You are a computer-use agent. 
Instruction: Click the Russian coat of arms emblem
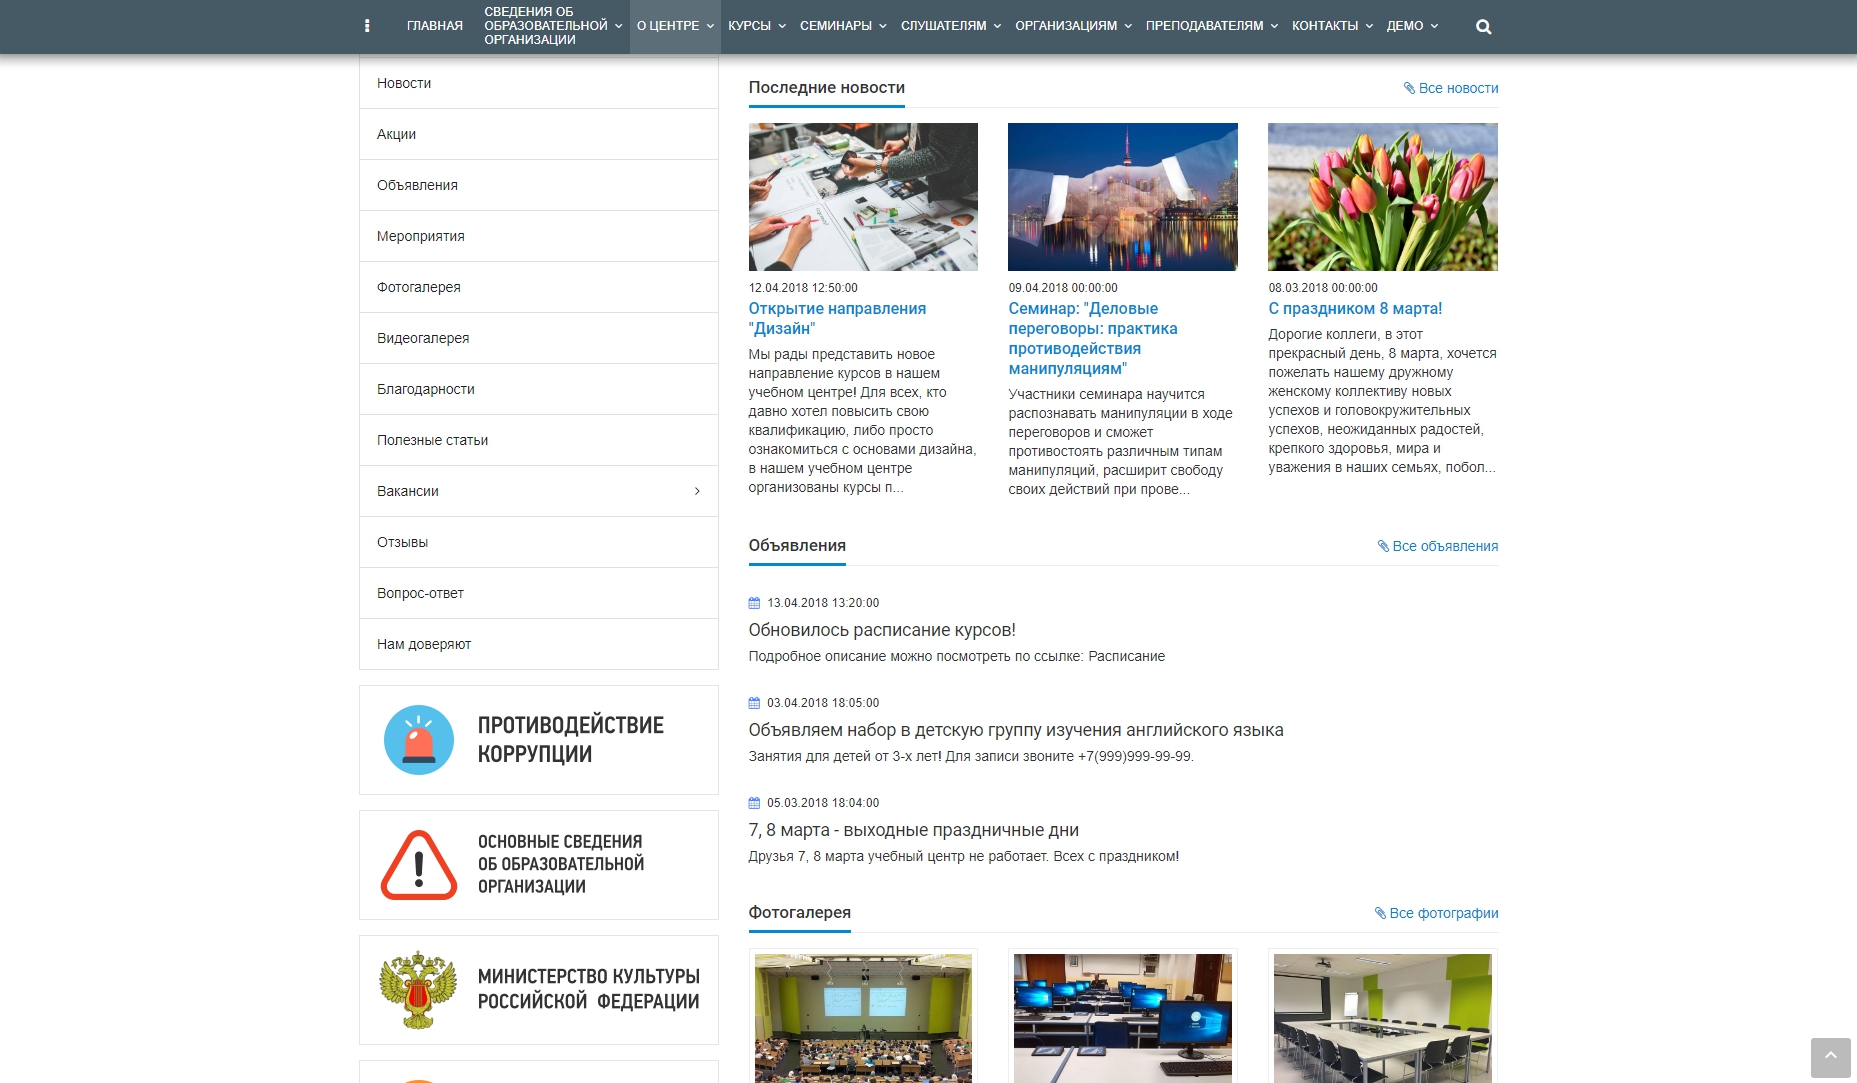[418, 989]
